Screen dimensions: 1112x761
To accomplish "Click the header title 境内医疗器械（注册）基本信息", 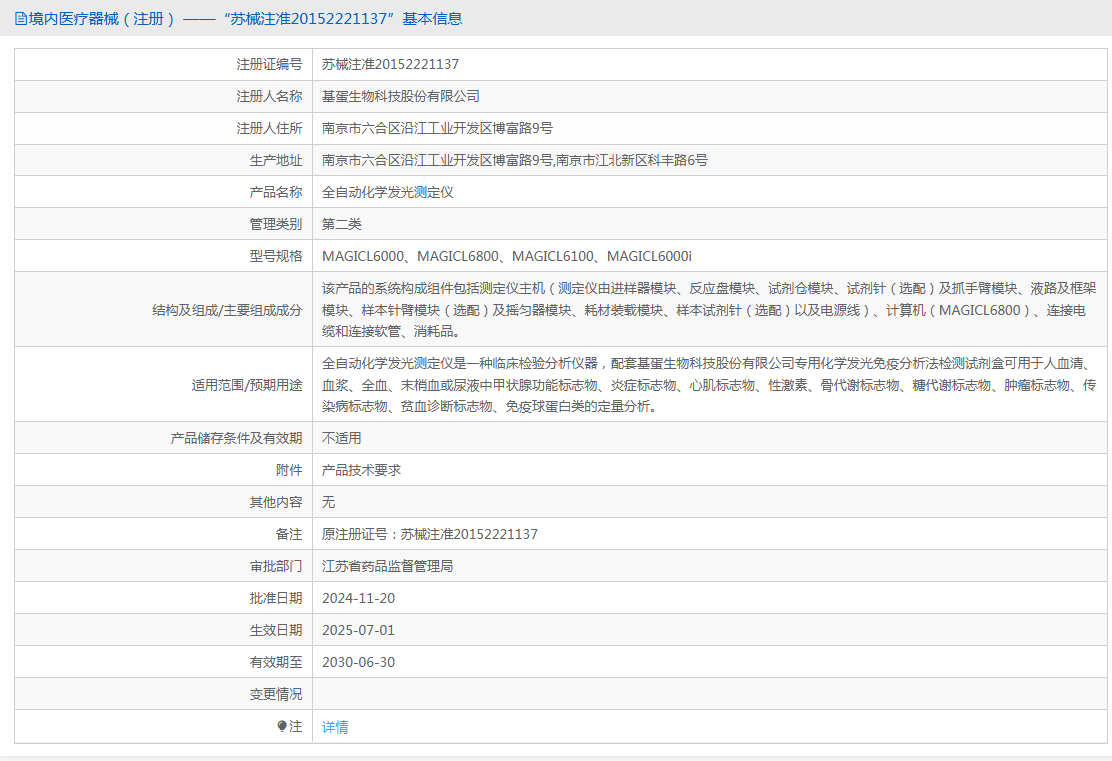I will click(x=245, y=18).
